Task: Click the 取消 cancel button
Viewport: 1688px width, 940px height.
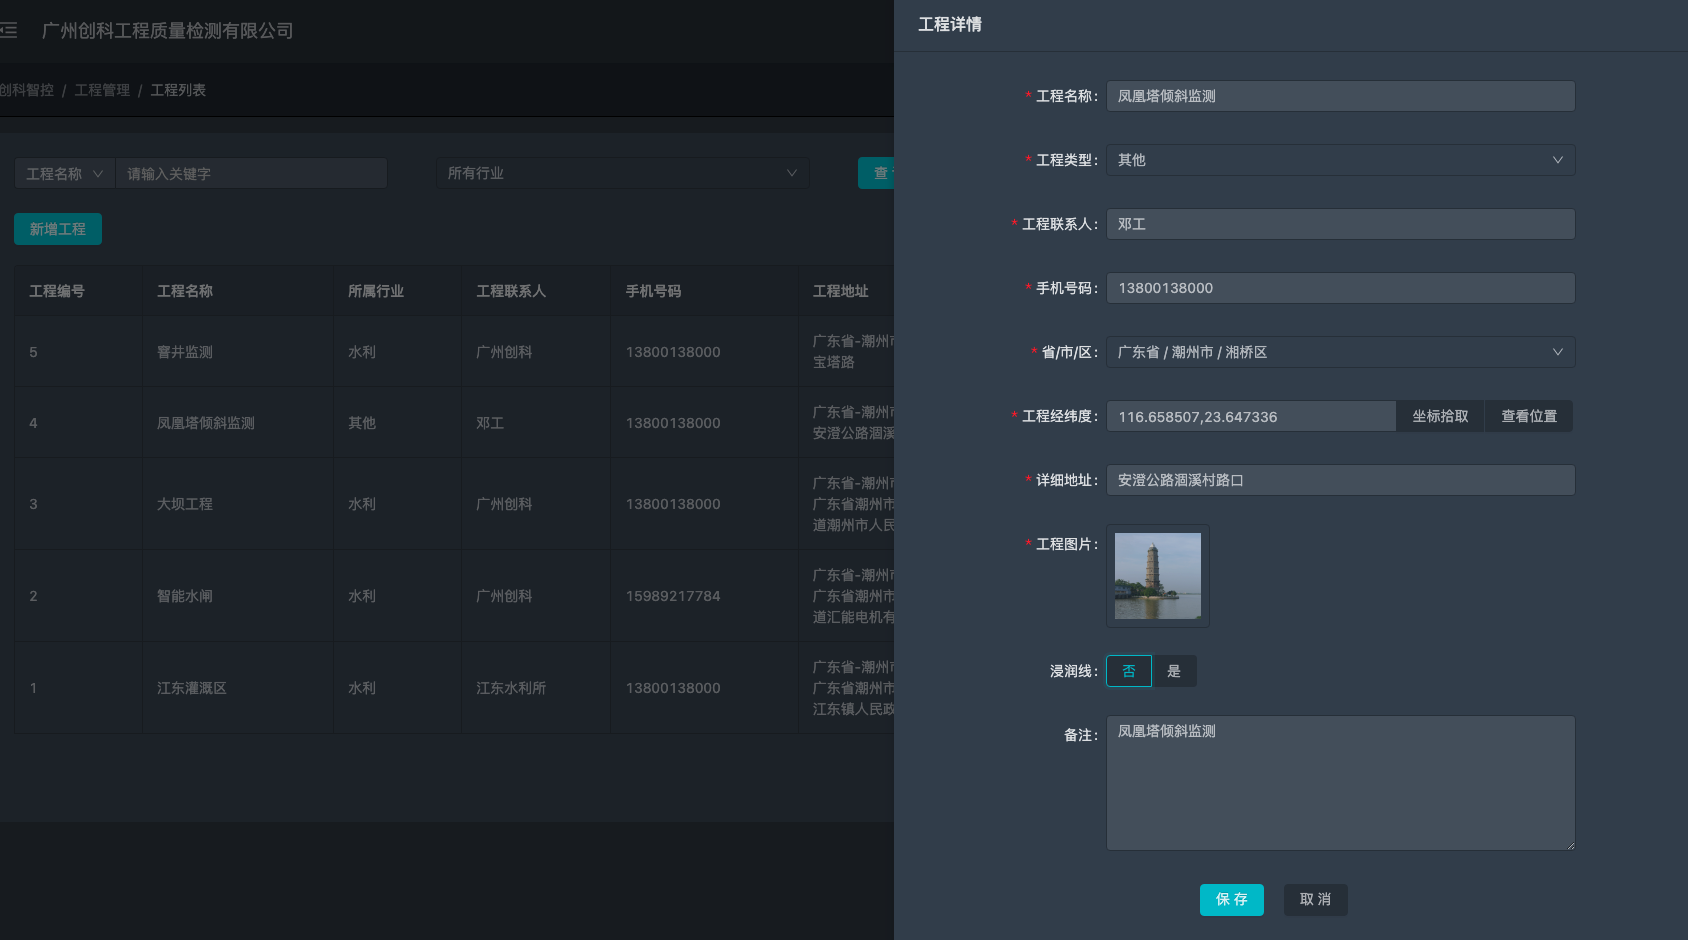Action: point(1315,899)
